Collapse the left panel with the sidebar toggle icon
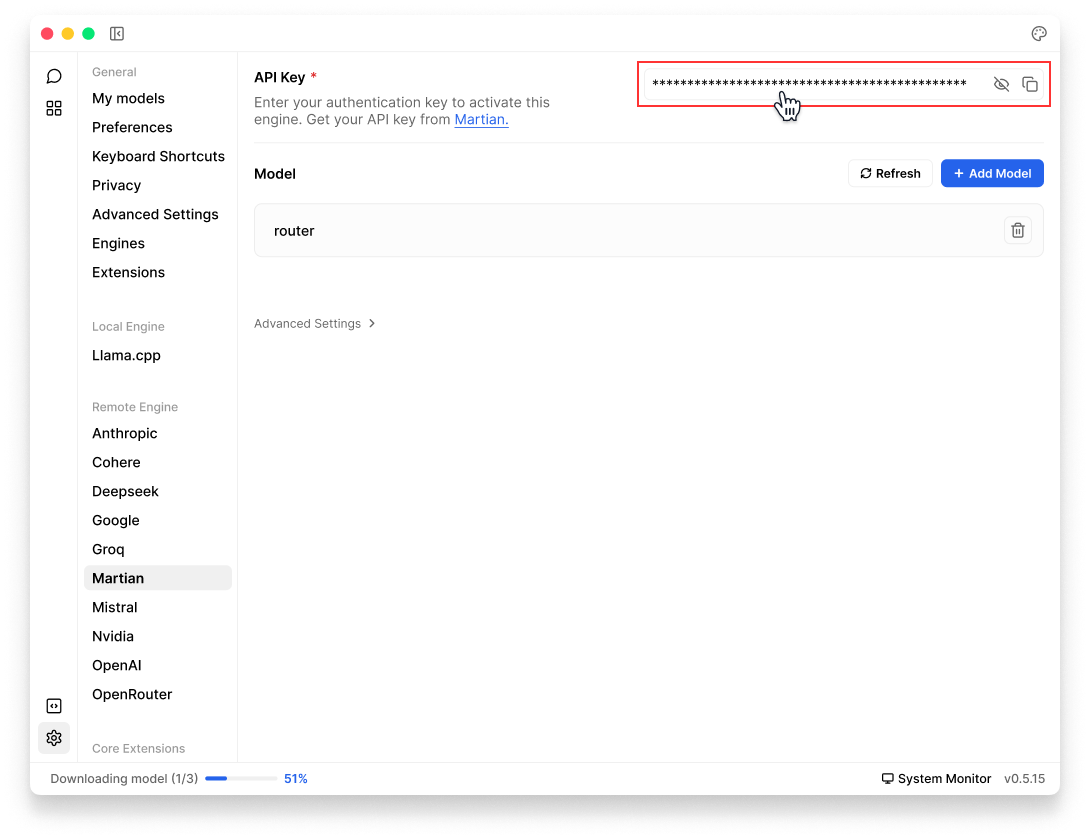Screen dimensions: 1090x840 pos(117,34)
